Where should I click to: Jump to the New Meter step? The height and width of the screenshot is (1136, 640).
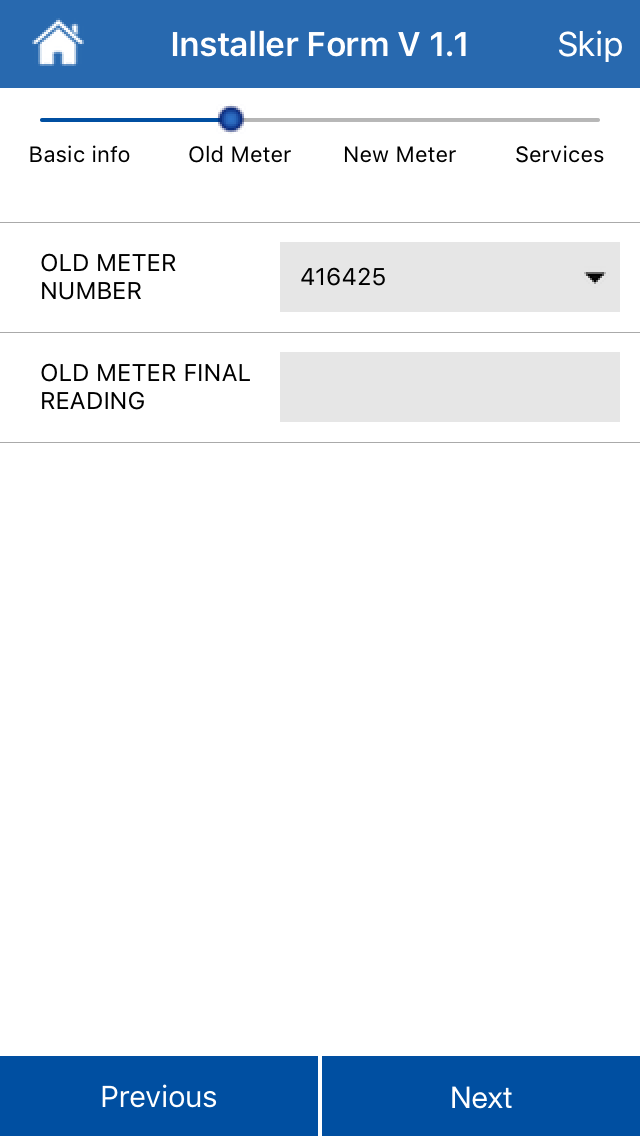pos(400,155)
